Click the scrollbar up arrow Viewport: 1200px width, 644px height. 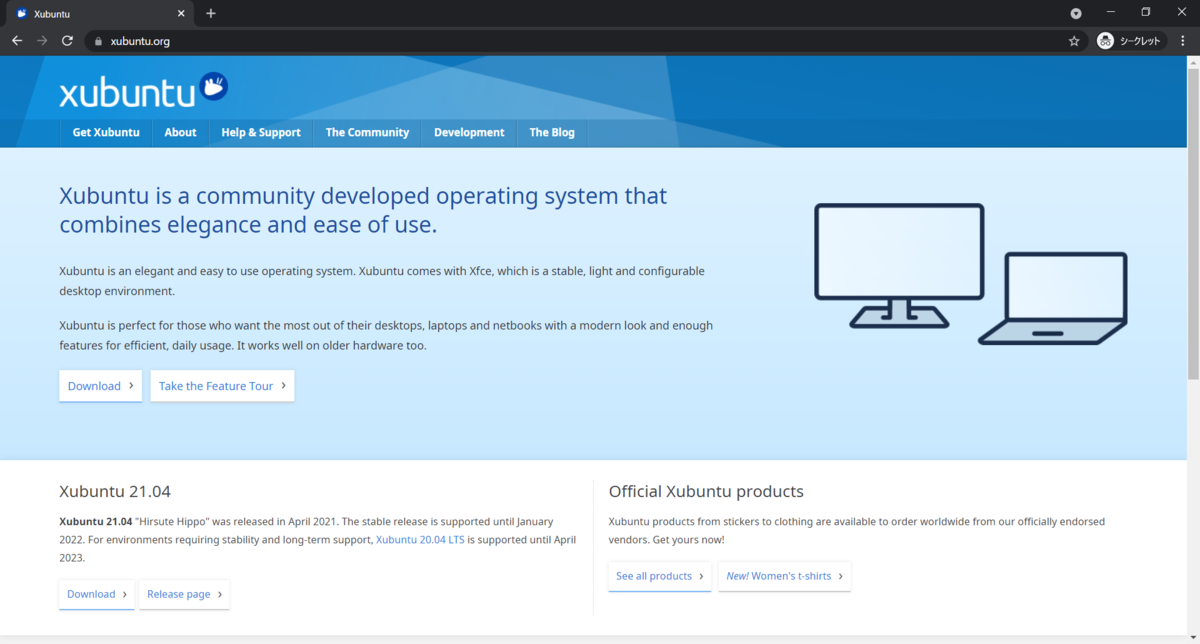coord(1193,61)
